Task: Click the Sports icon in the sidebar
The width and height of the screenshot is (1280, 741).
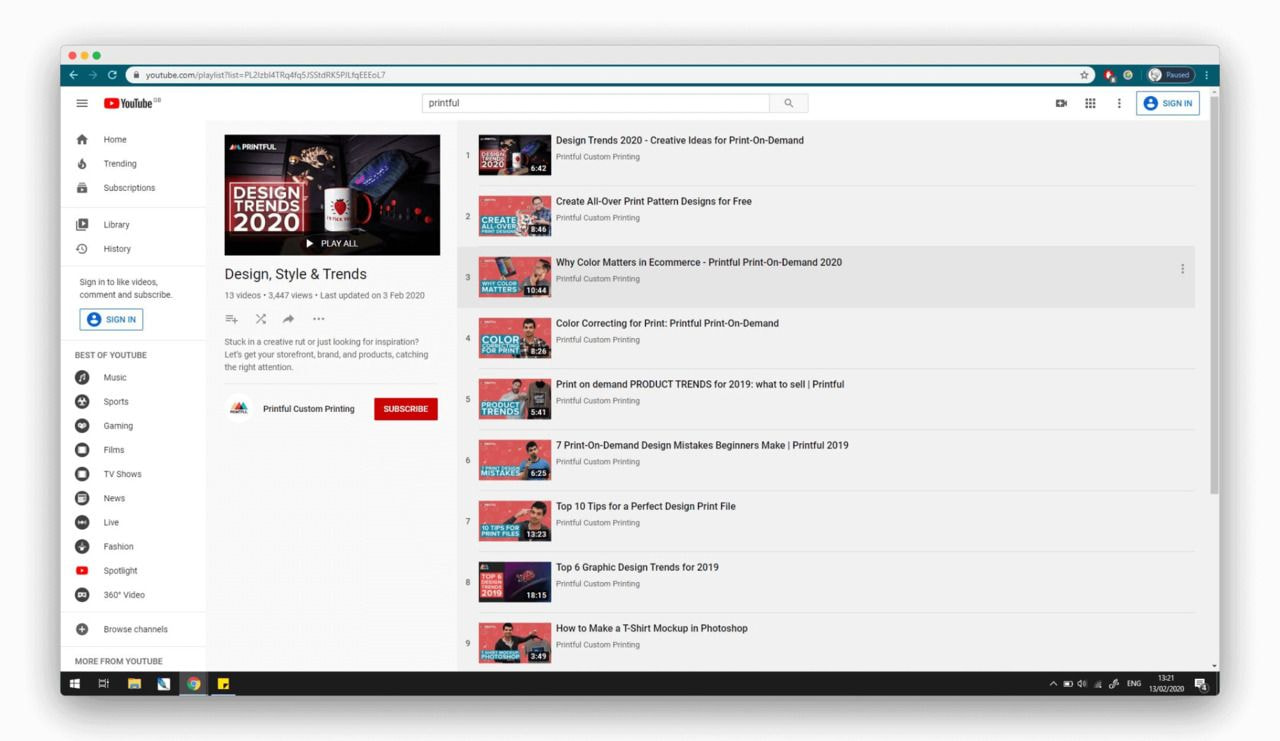Action: point(82,402)
